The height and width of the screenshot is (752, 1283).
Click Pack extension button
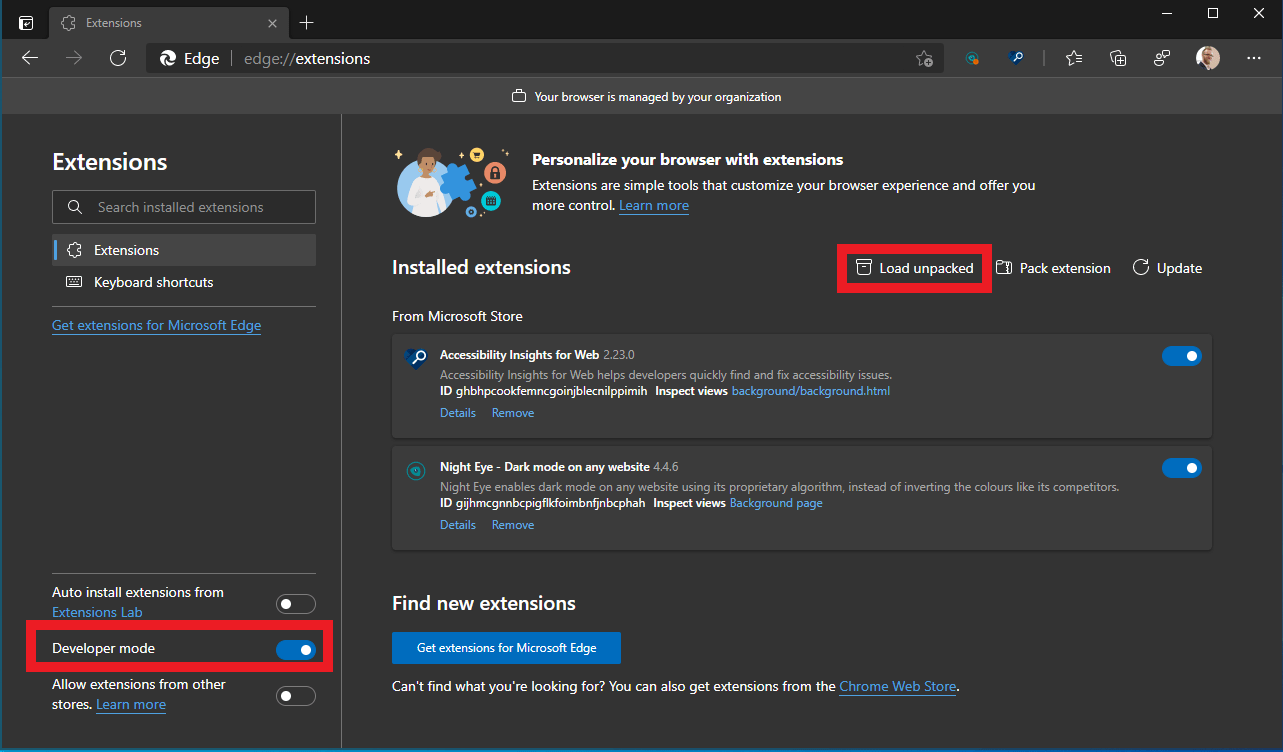pos(1054,268)
